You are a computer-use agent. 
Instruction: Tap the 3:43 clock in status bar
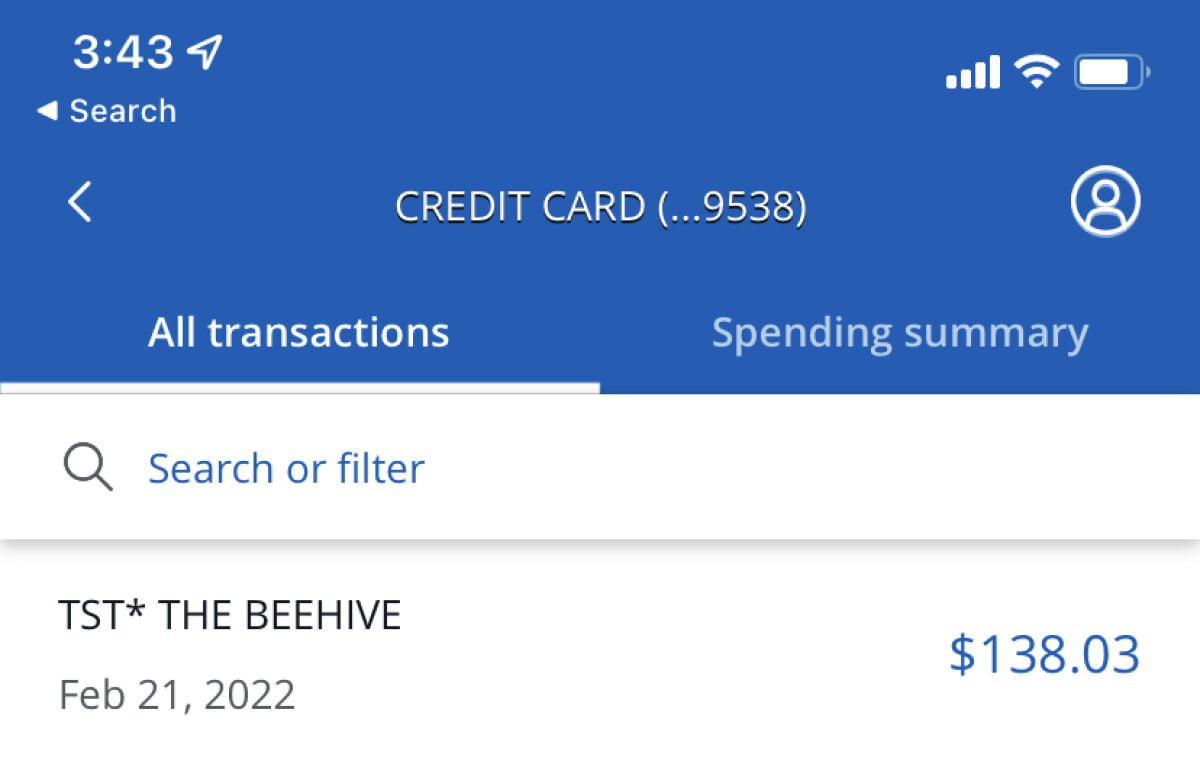pyautogui.click(x=123, y=52)
